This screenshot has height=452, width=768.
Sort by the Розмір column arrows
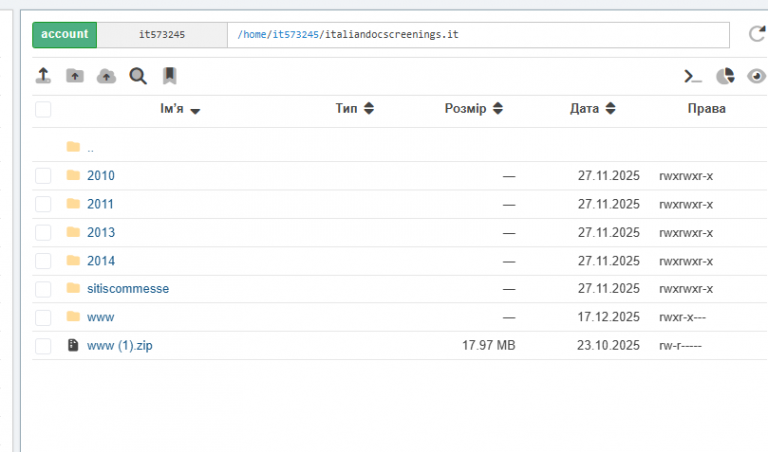tap(498, 108)
